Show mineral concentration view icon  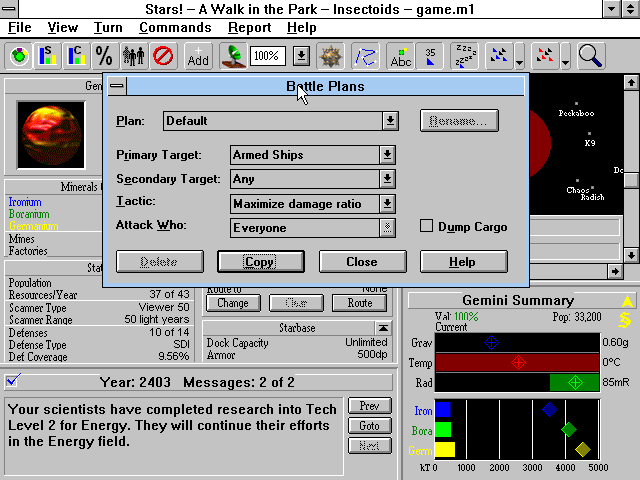pos(76,56)
